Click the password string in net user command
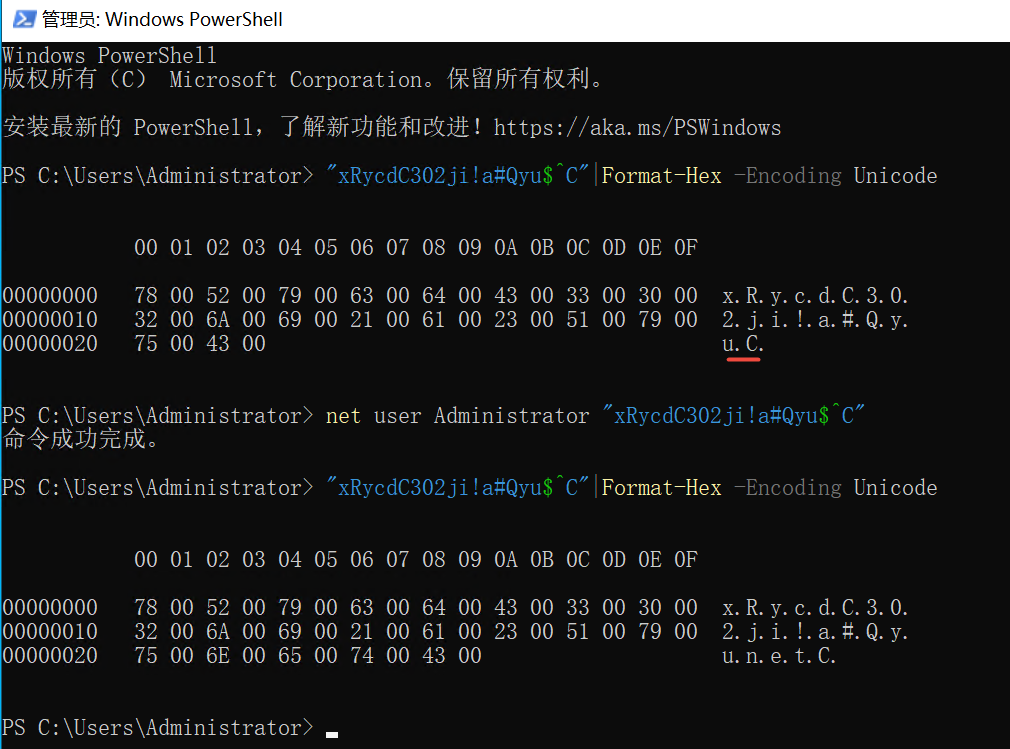 [733, 416]
